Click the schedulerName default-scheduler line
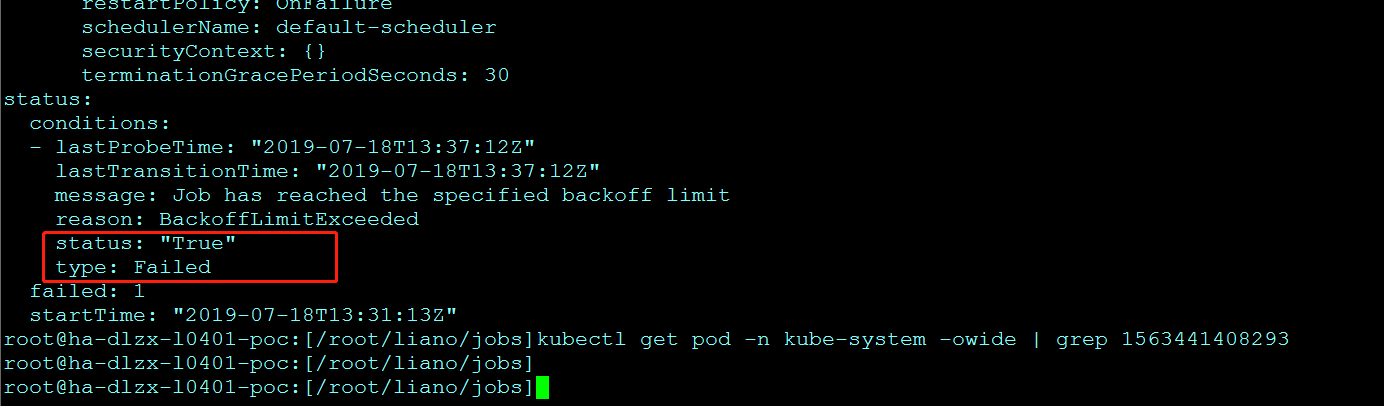Viewport: 1384px width, 406px height. 288,27
